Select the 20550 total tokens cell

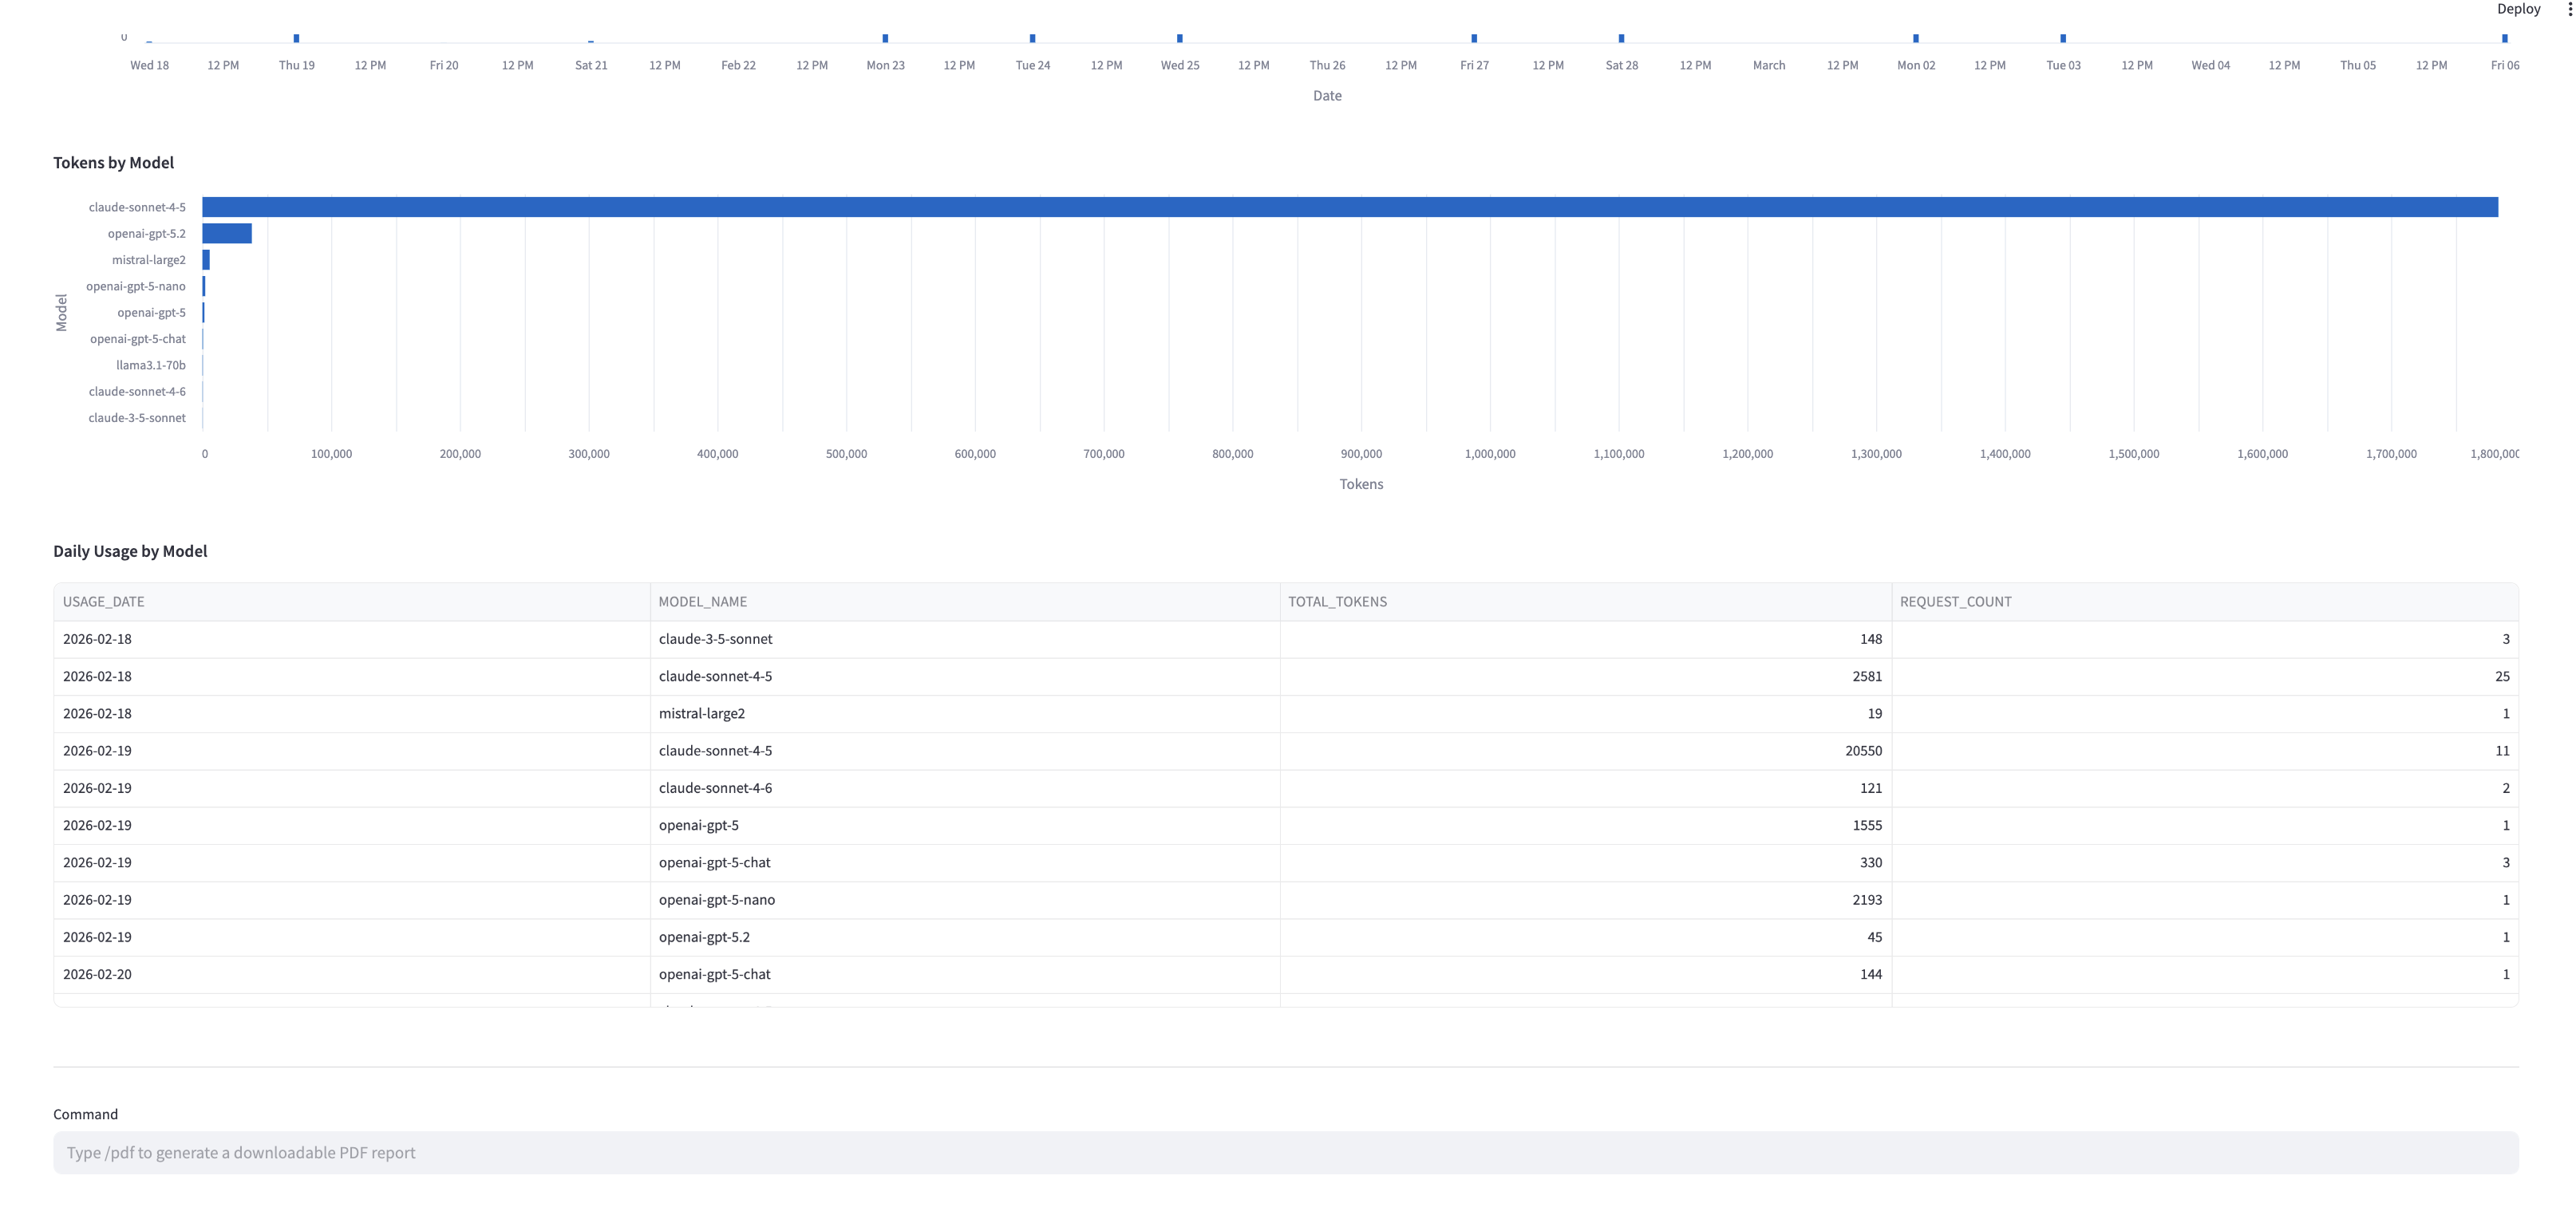point(1863,750)
